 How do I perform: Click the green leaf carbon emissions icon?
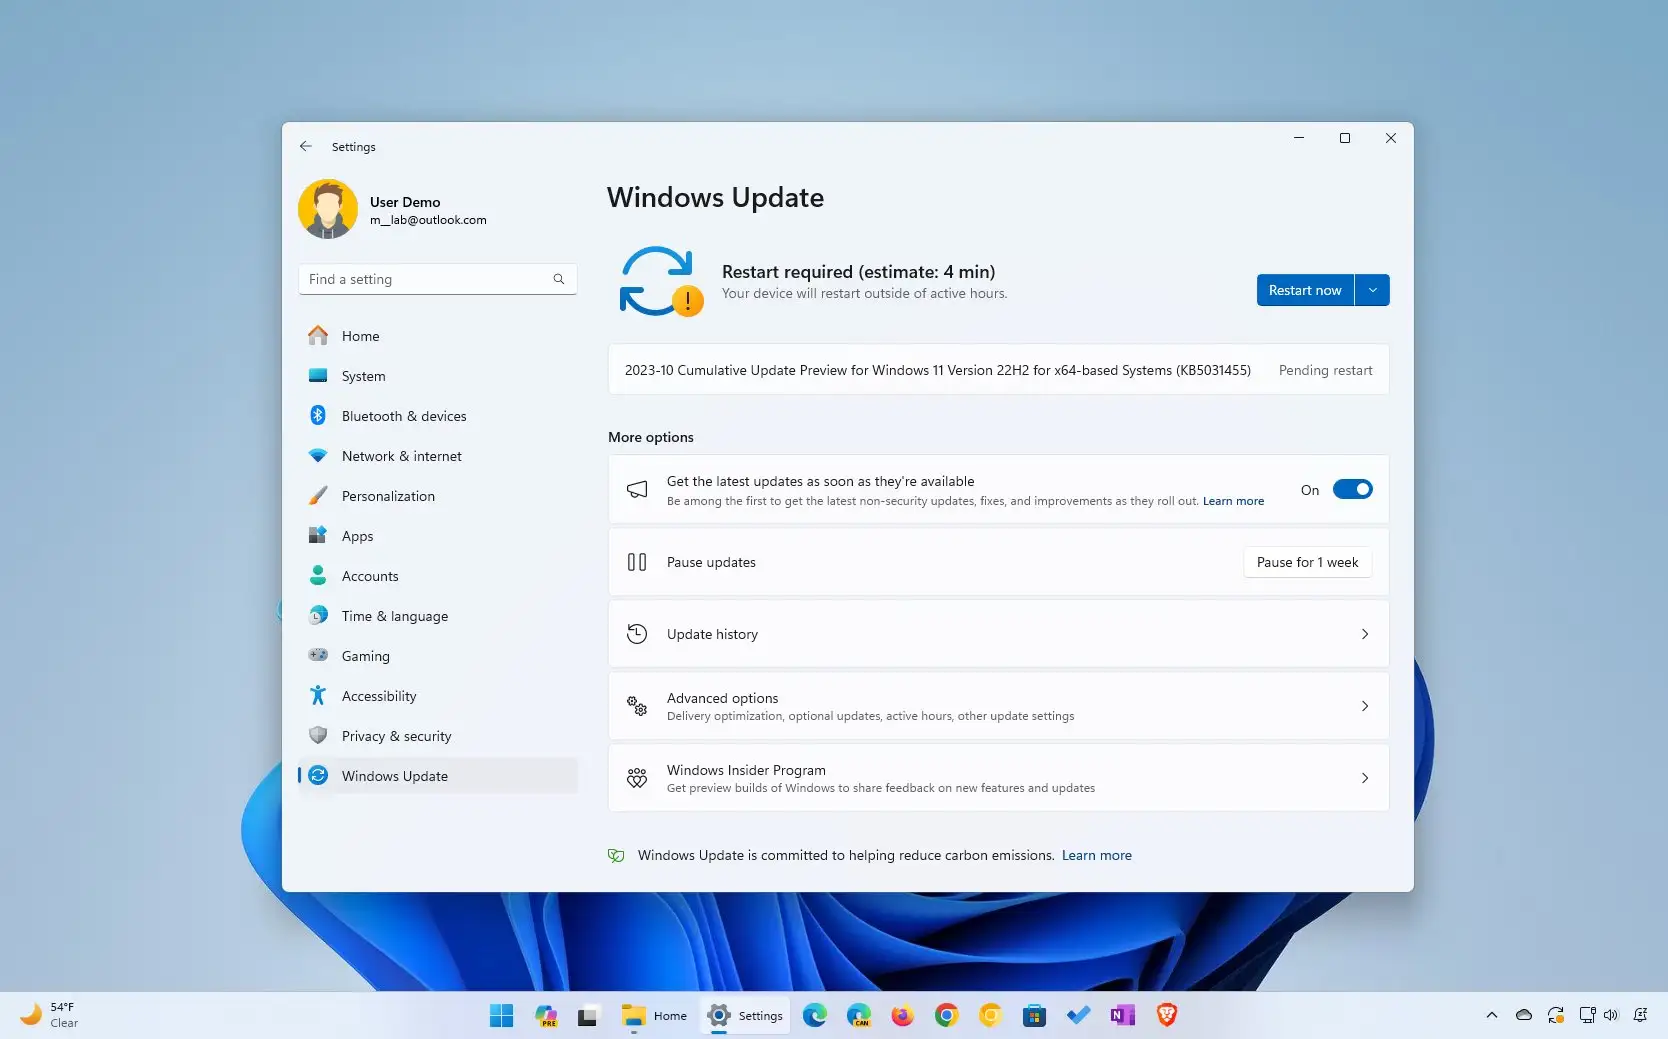tap(616, 855)
